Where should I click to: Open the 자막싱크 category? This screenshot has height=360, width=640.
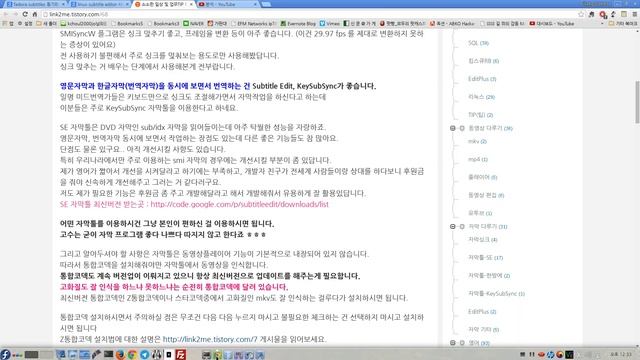pyautogui.click(x=482, y=240)
